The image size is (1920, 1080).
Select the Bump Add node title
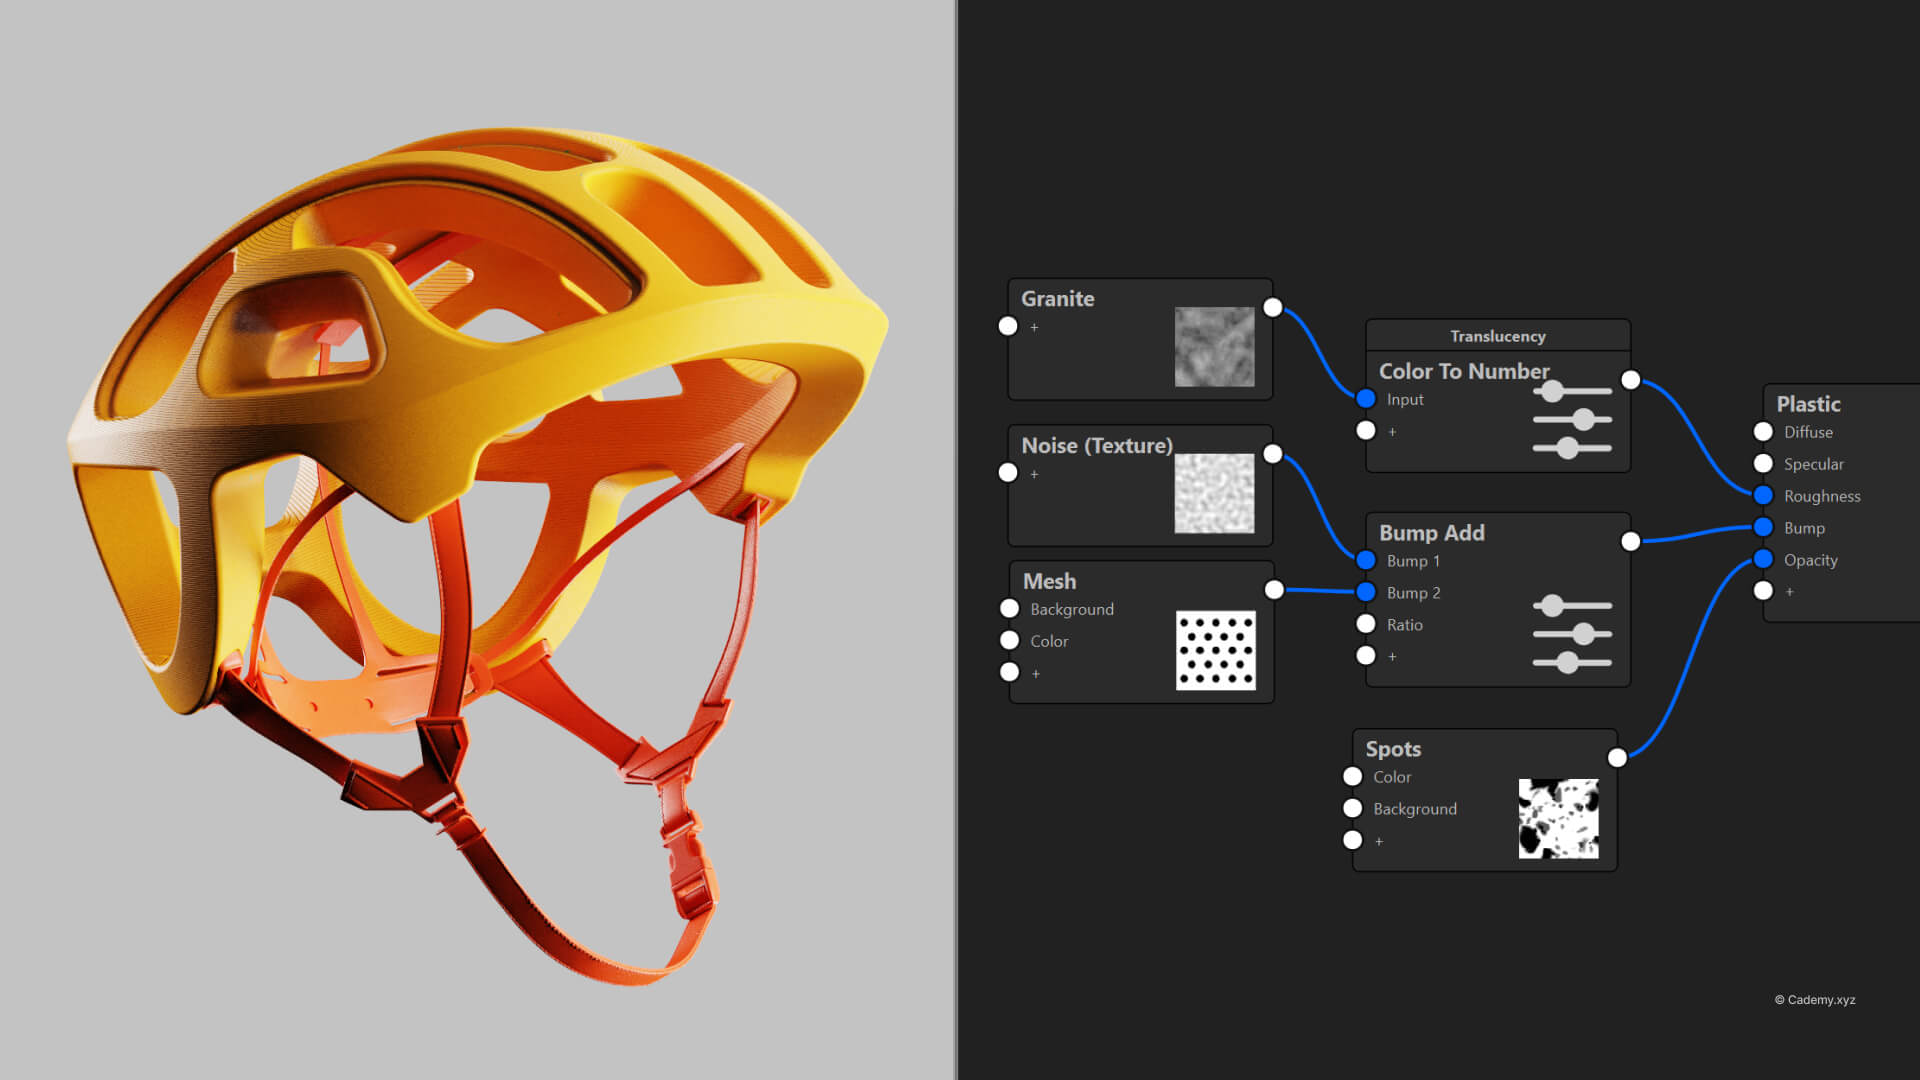click(x=1432, y=533)
